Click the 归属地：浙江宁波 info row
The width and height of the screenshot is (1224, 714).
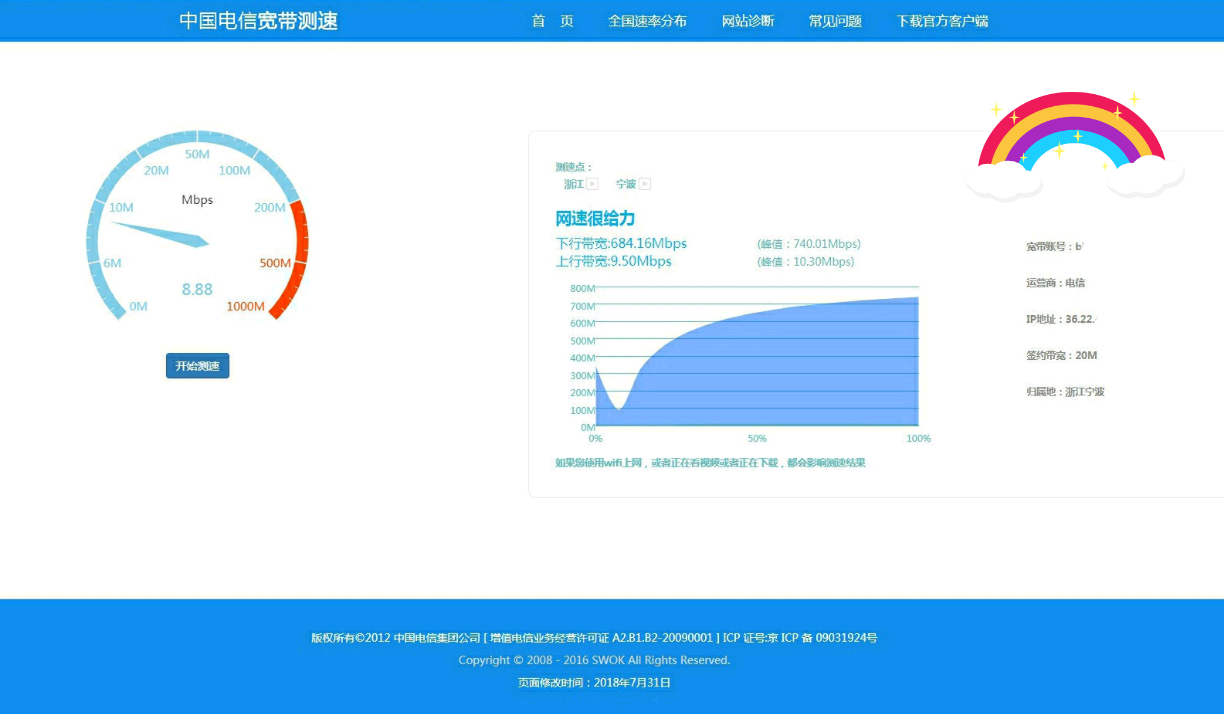1065,391
